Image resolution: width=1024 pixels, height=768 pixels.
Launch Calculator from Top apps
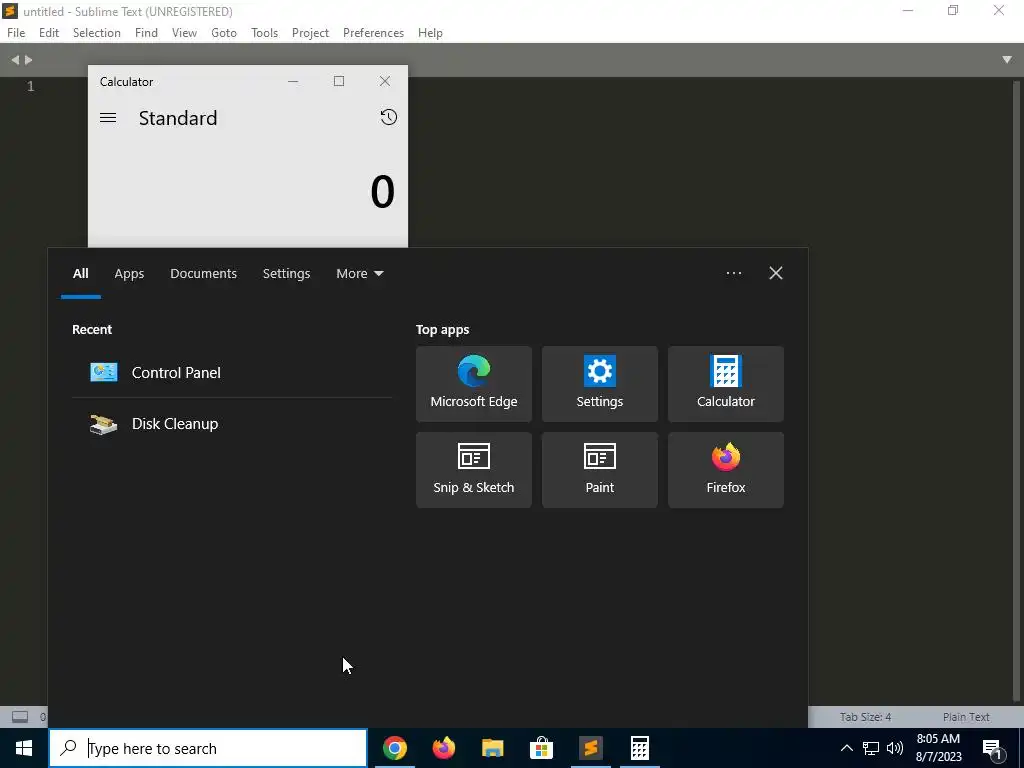[x=726, y=384]
